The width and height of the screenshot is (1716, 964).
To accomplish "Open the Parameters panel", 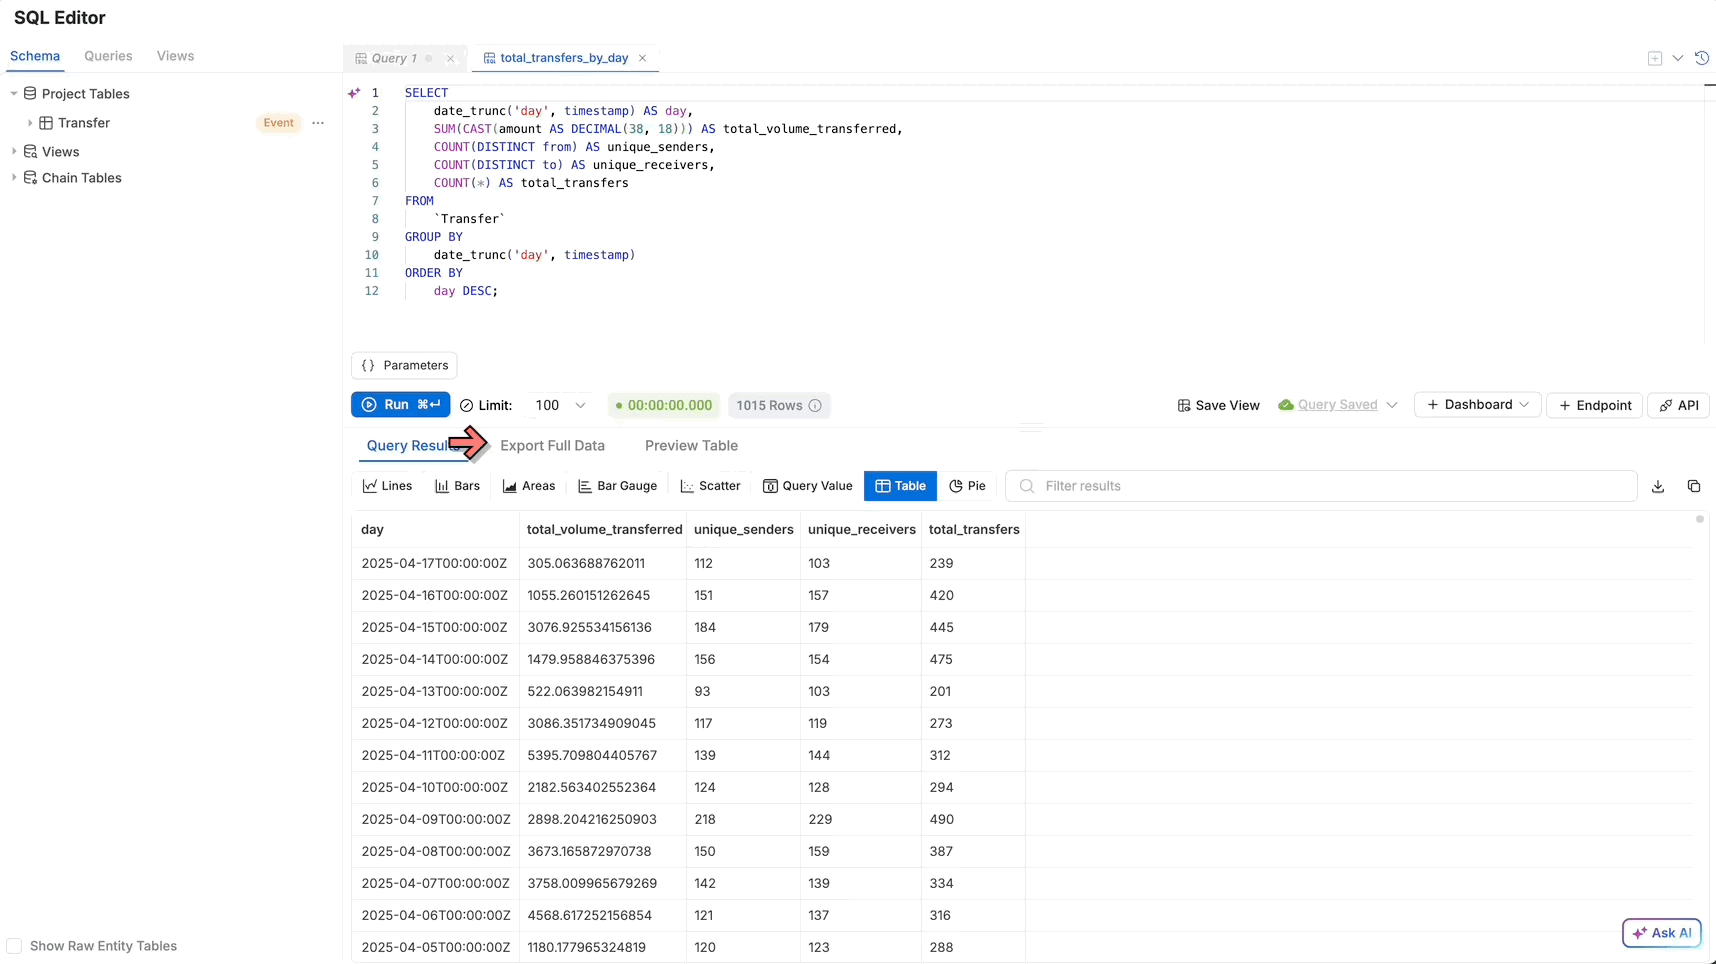I will click(x=404, y=366).
